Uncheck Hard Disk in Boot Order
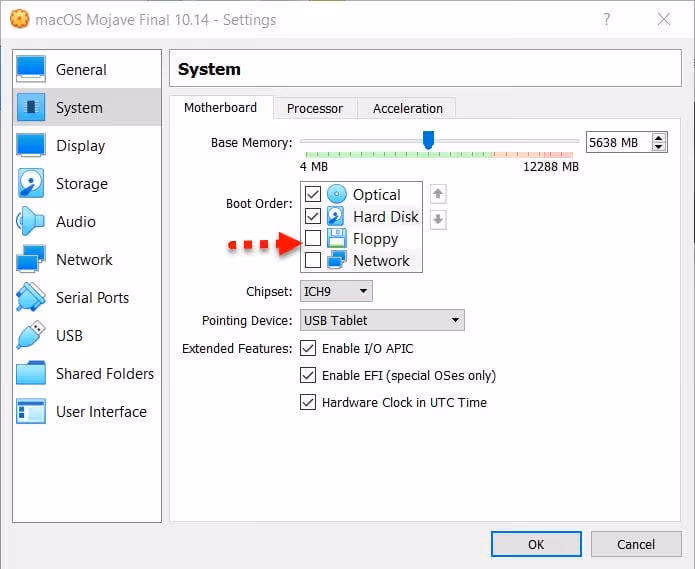Screen dimensions: 695x569 tap(313, 216)
